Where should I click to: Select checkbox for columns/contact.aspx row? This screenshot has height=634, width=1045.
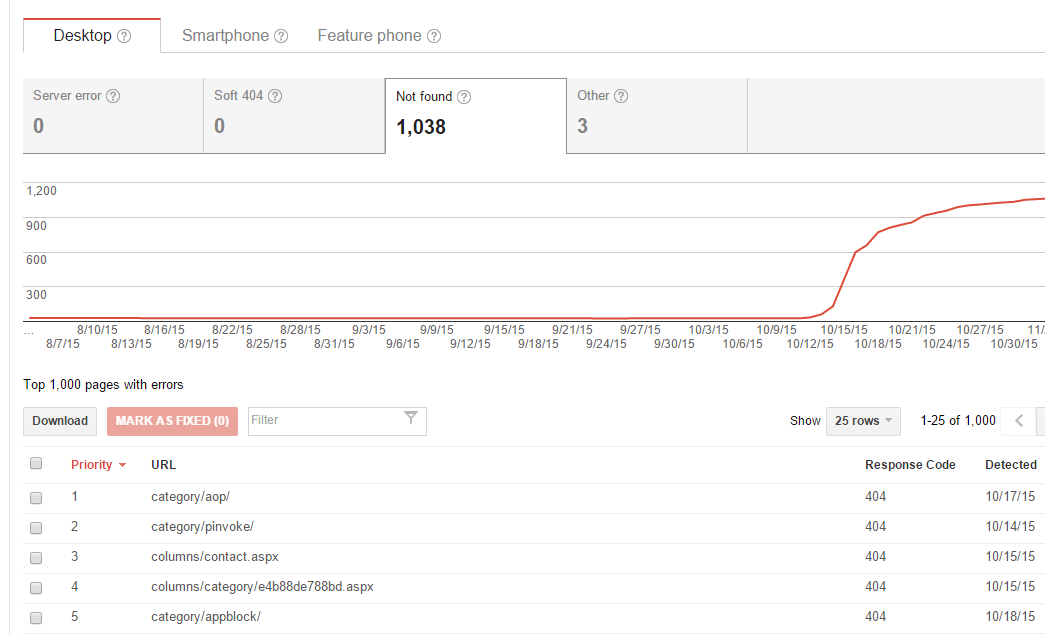click(x=37, y=557)
